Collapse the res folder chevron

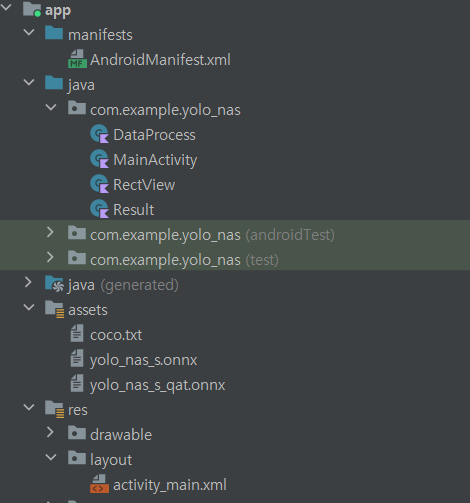pyautogui.click(x=29, y=407)
